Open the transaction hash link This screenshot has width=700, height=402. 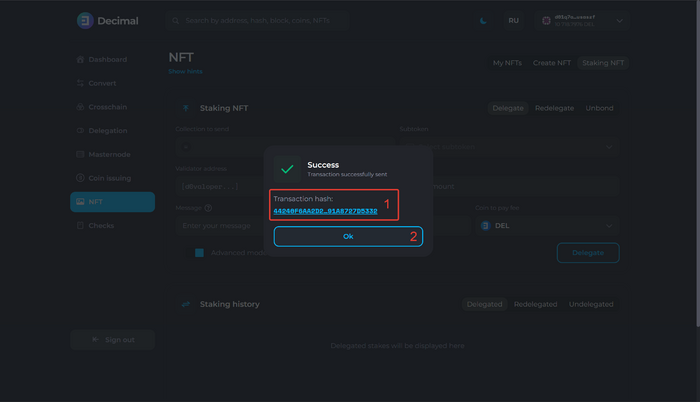325,211
